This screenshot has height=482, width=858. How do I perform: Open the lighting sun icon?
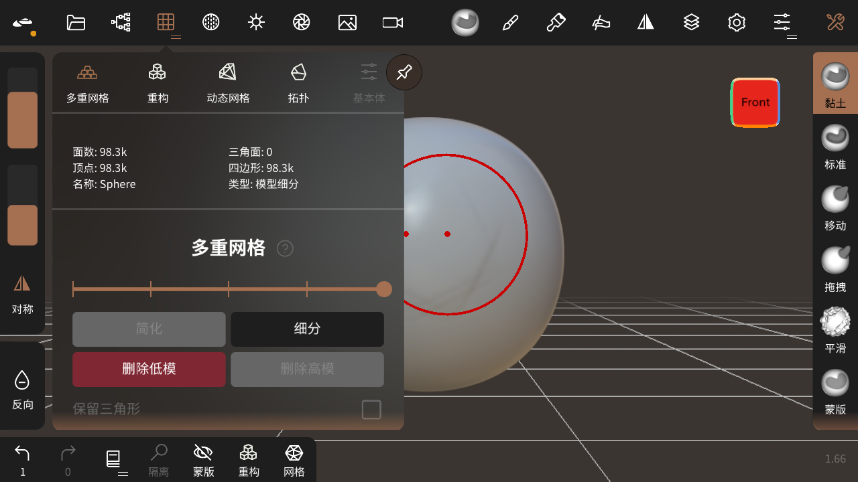(256, 22)
